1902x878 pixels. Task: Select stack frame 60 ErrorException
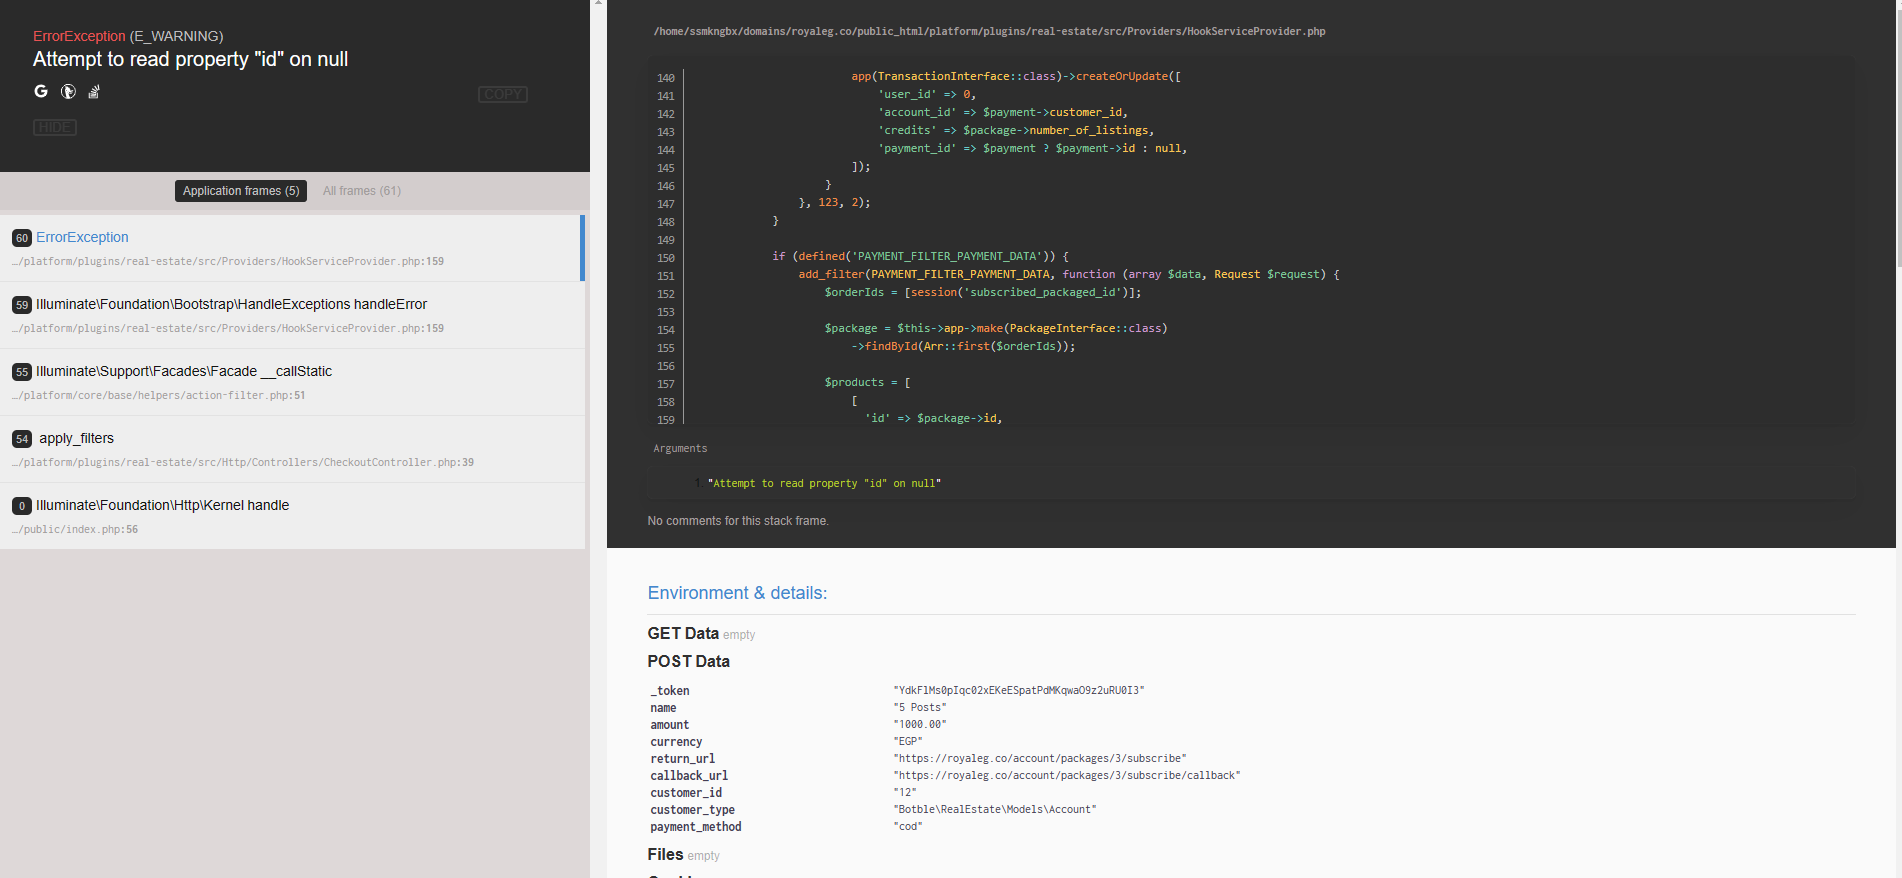[x=290, y=248]
